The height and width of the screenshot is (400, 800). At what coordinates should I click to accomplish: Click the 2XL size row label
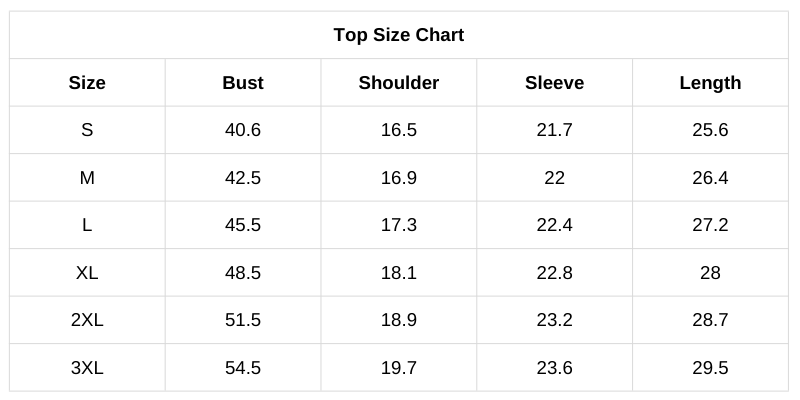tap(87, 320)
